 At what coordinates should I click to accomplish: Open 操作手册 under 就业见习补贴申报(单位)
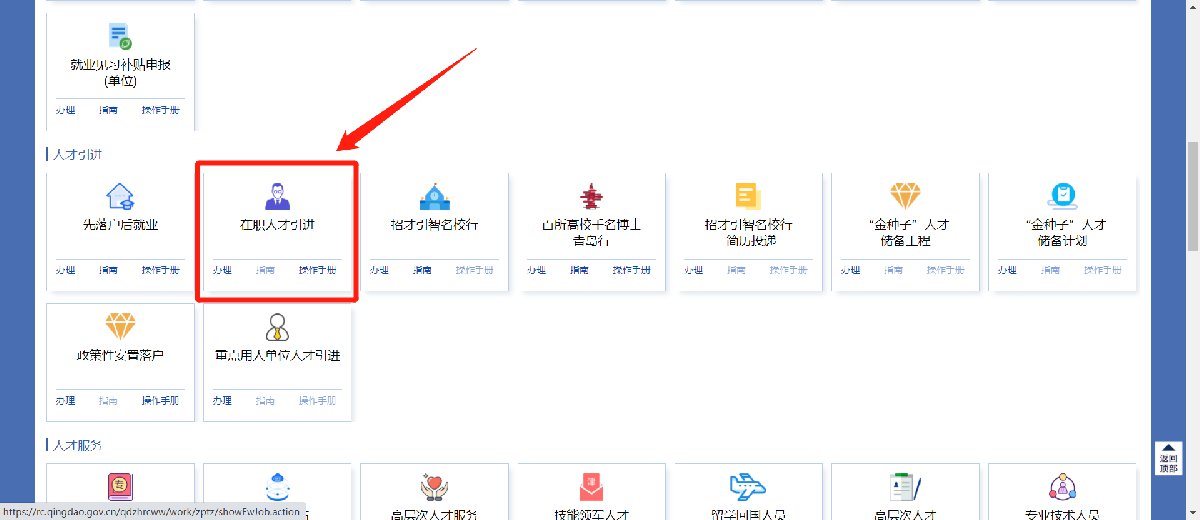(160, 108)
